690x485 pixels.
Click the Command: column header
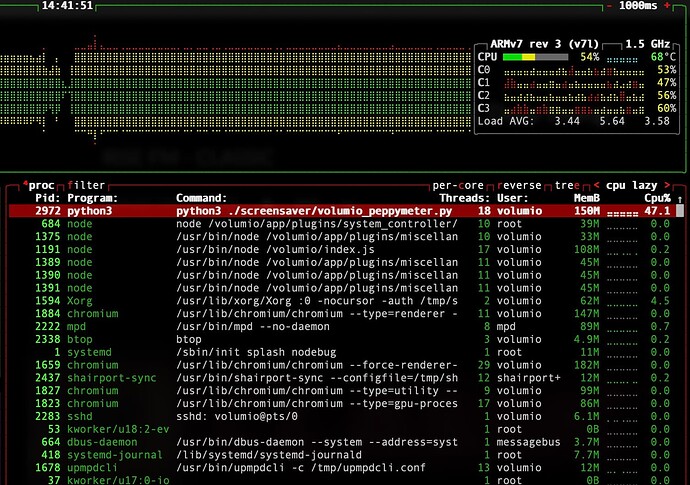point(202,198)
